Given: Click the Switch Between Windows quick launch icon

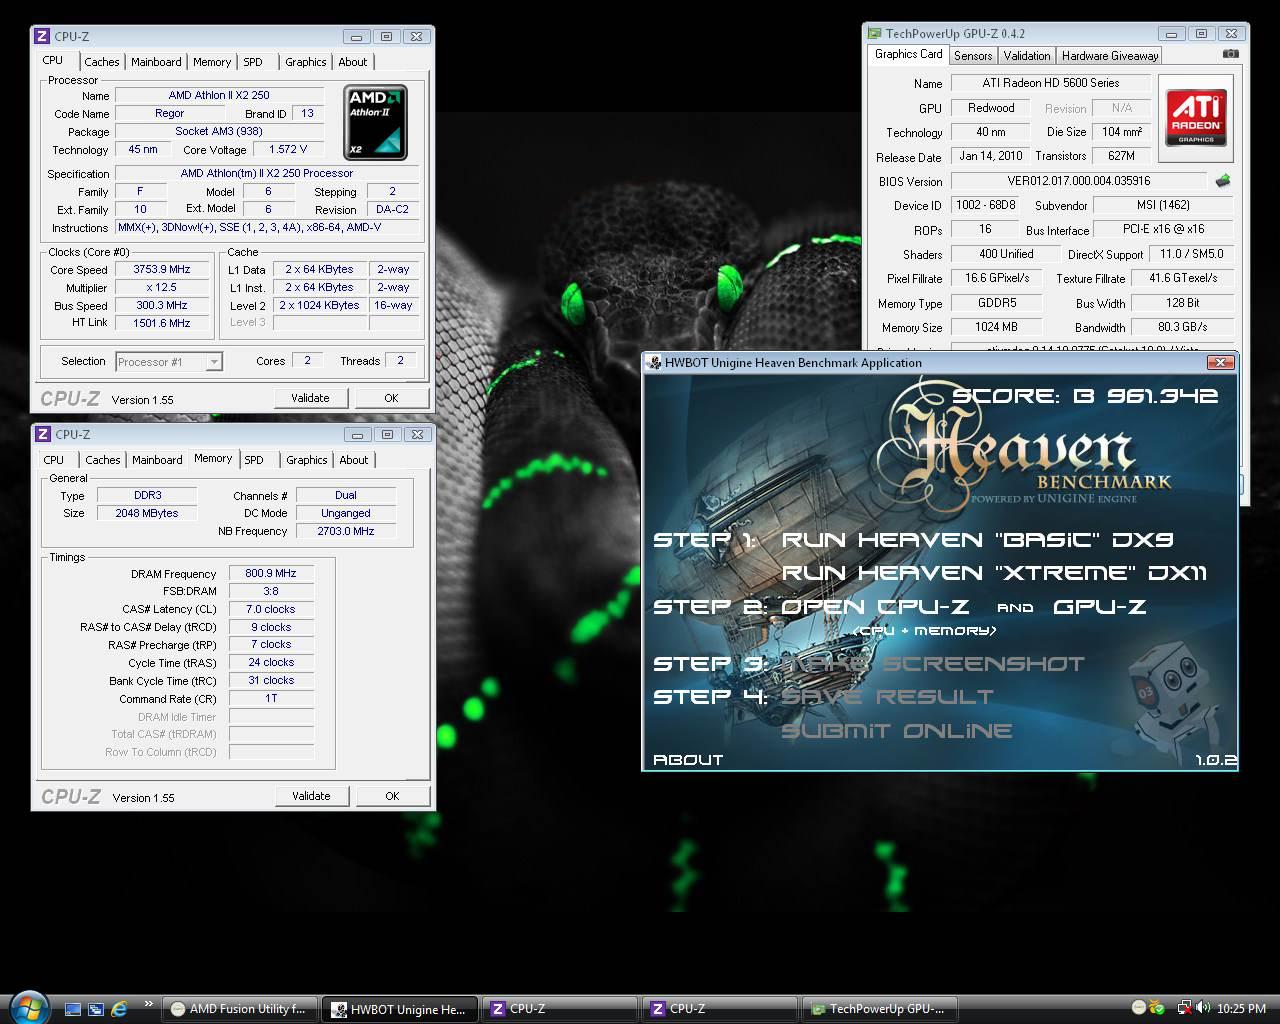Looking at the screenshot, I should tap(96, 1009).
